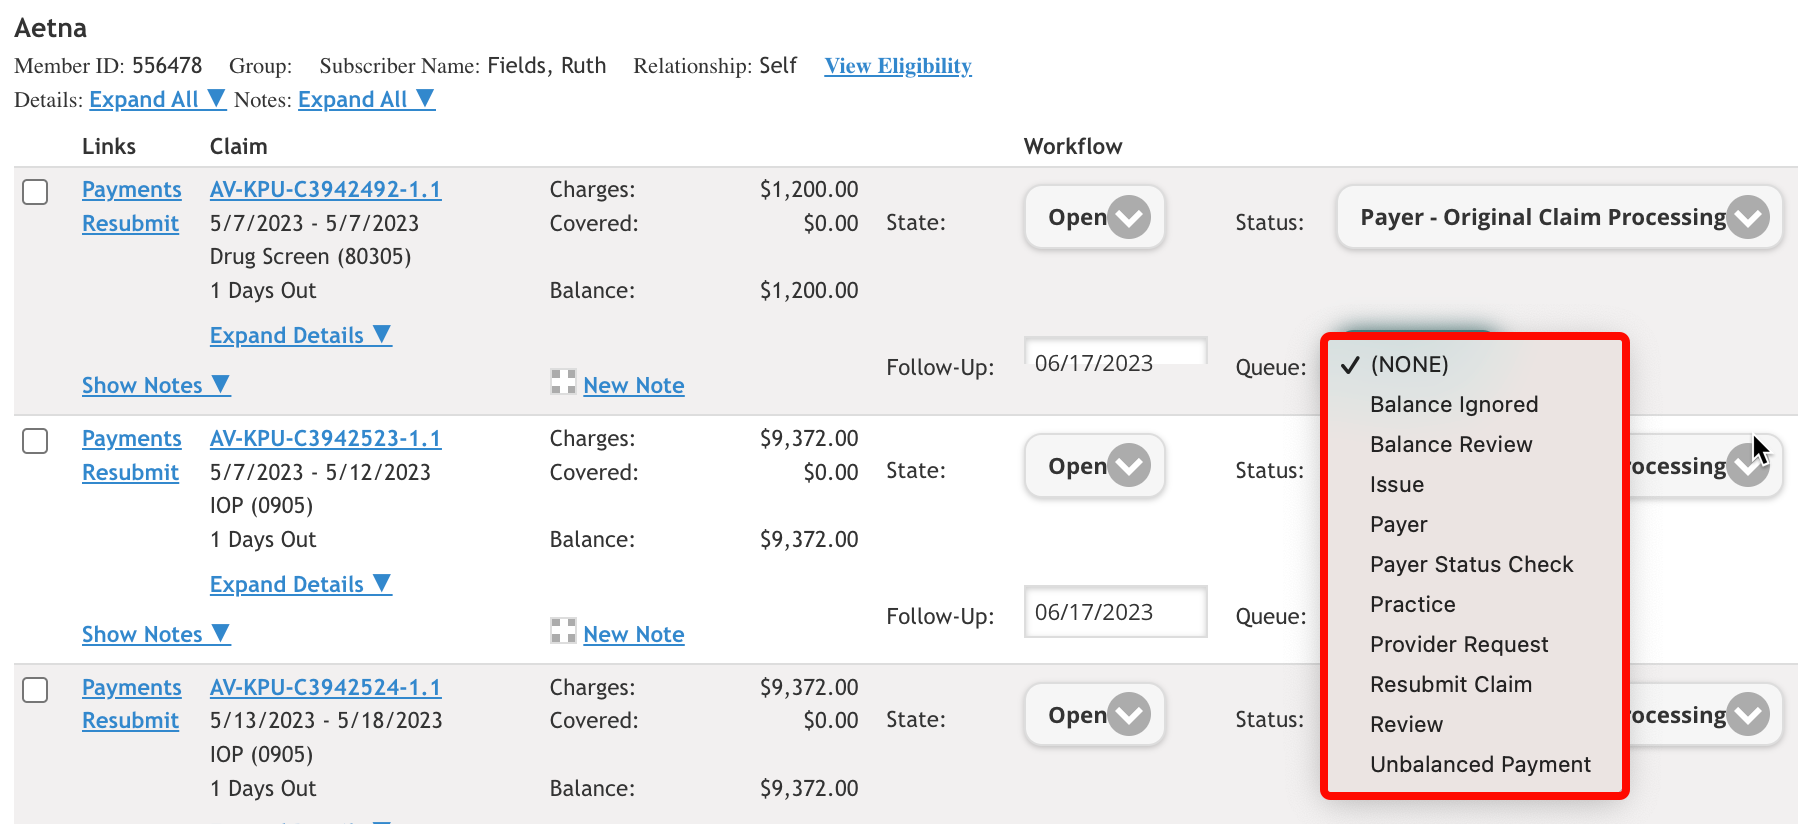
Task: Click the Notes Expand All triangle icon
Action: click(x=425, y=98)
